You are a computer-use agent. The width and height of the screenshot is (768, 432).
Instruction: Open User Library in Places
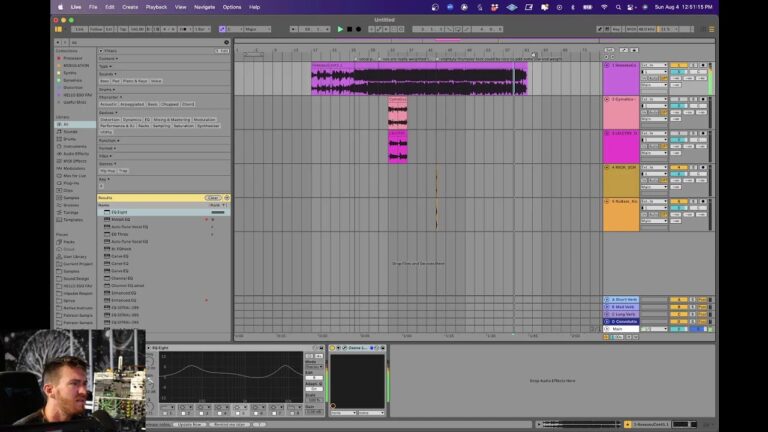point(75,257)
